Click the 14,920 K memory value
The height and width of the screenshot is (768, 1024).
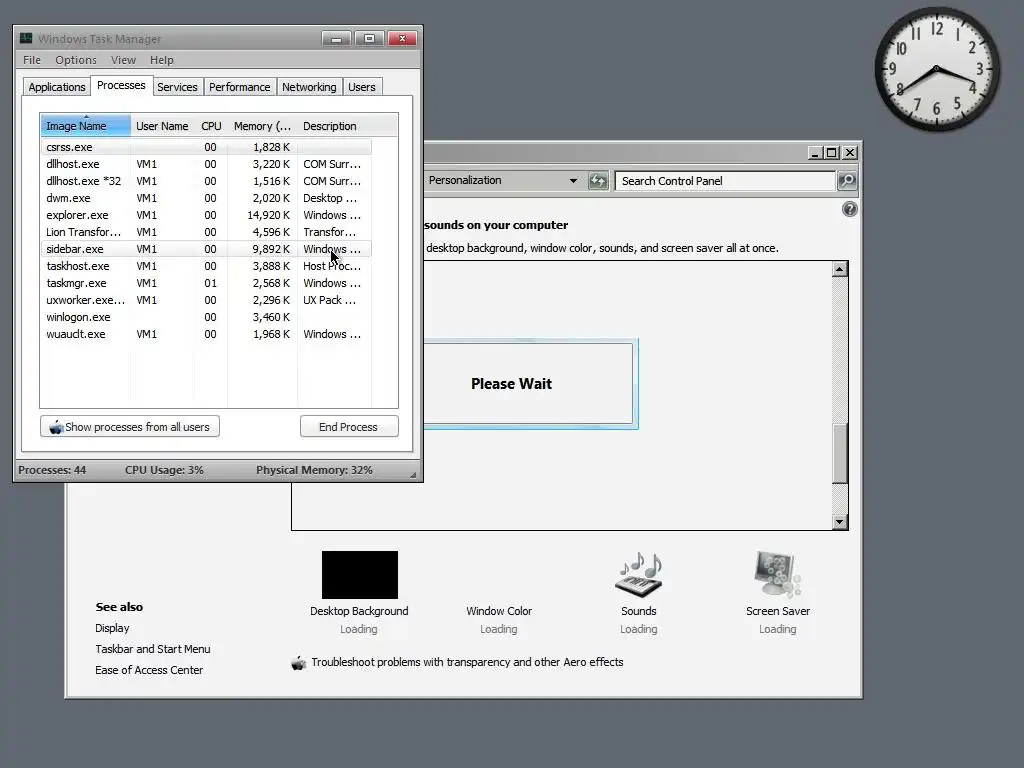268,215
